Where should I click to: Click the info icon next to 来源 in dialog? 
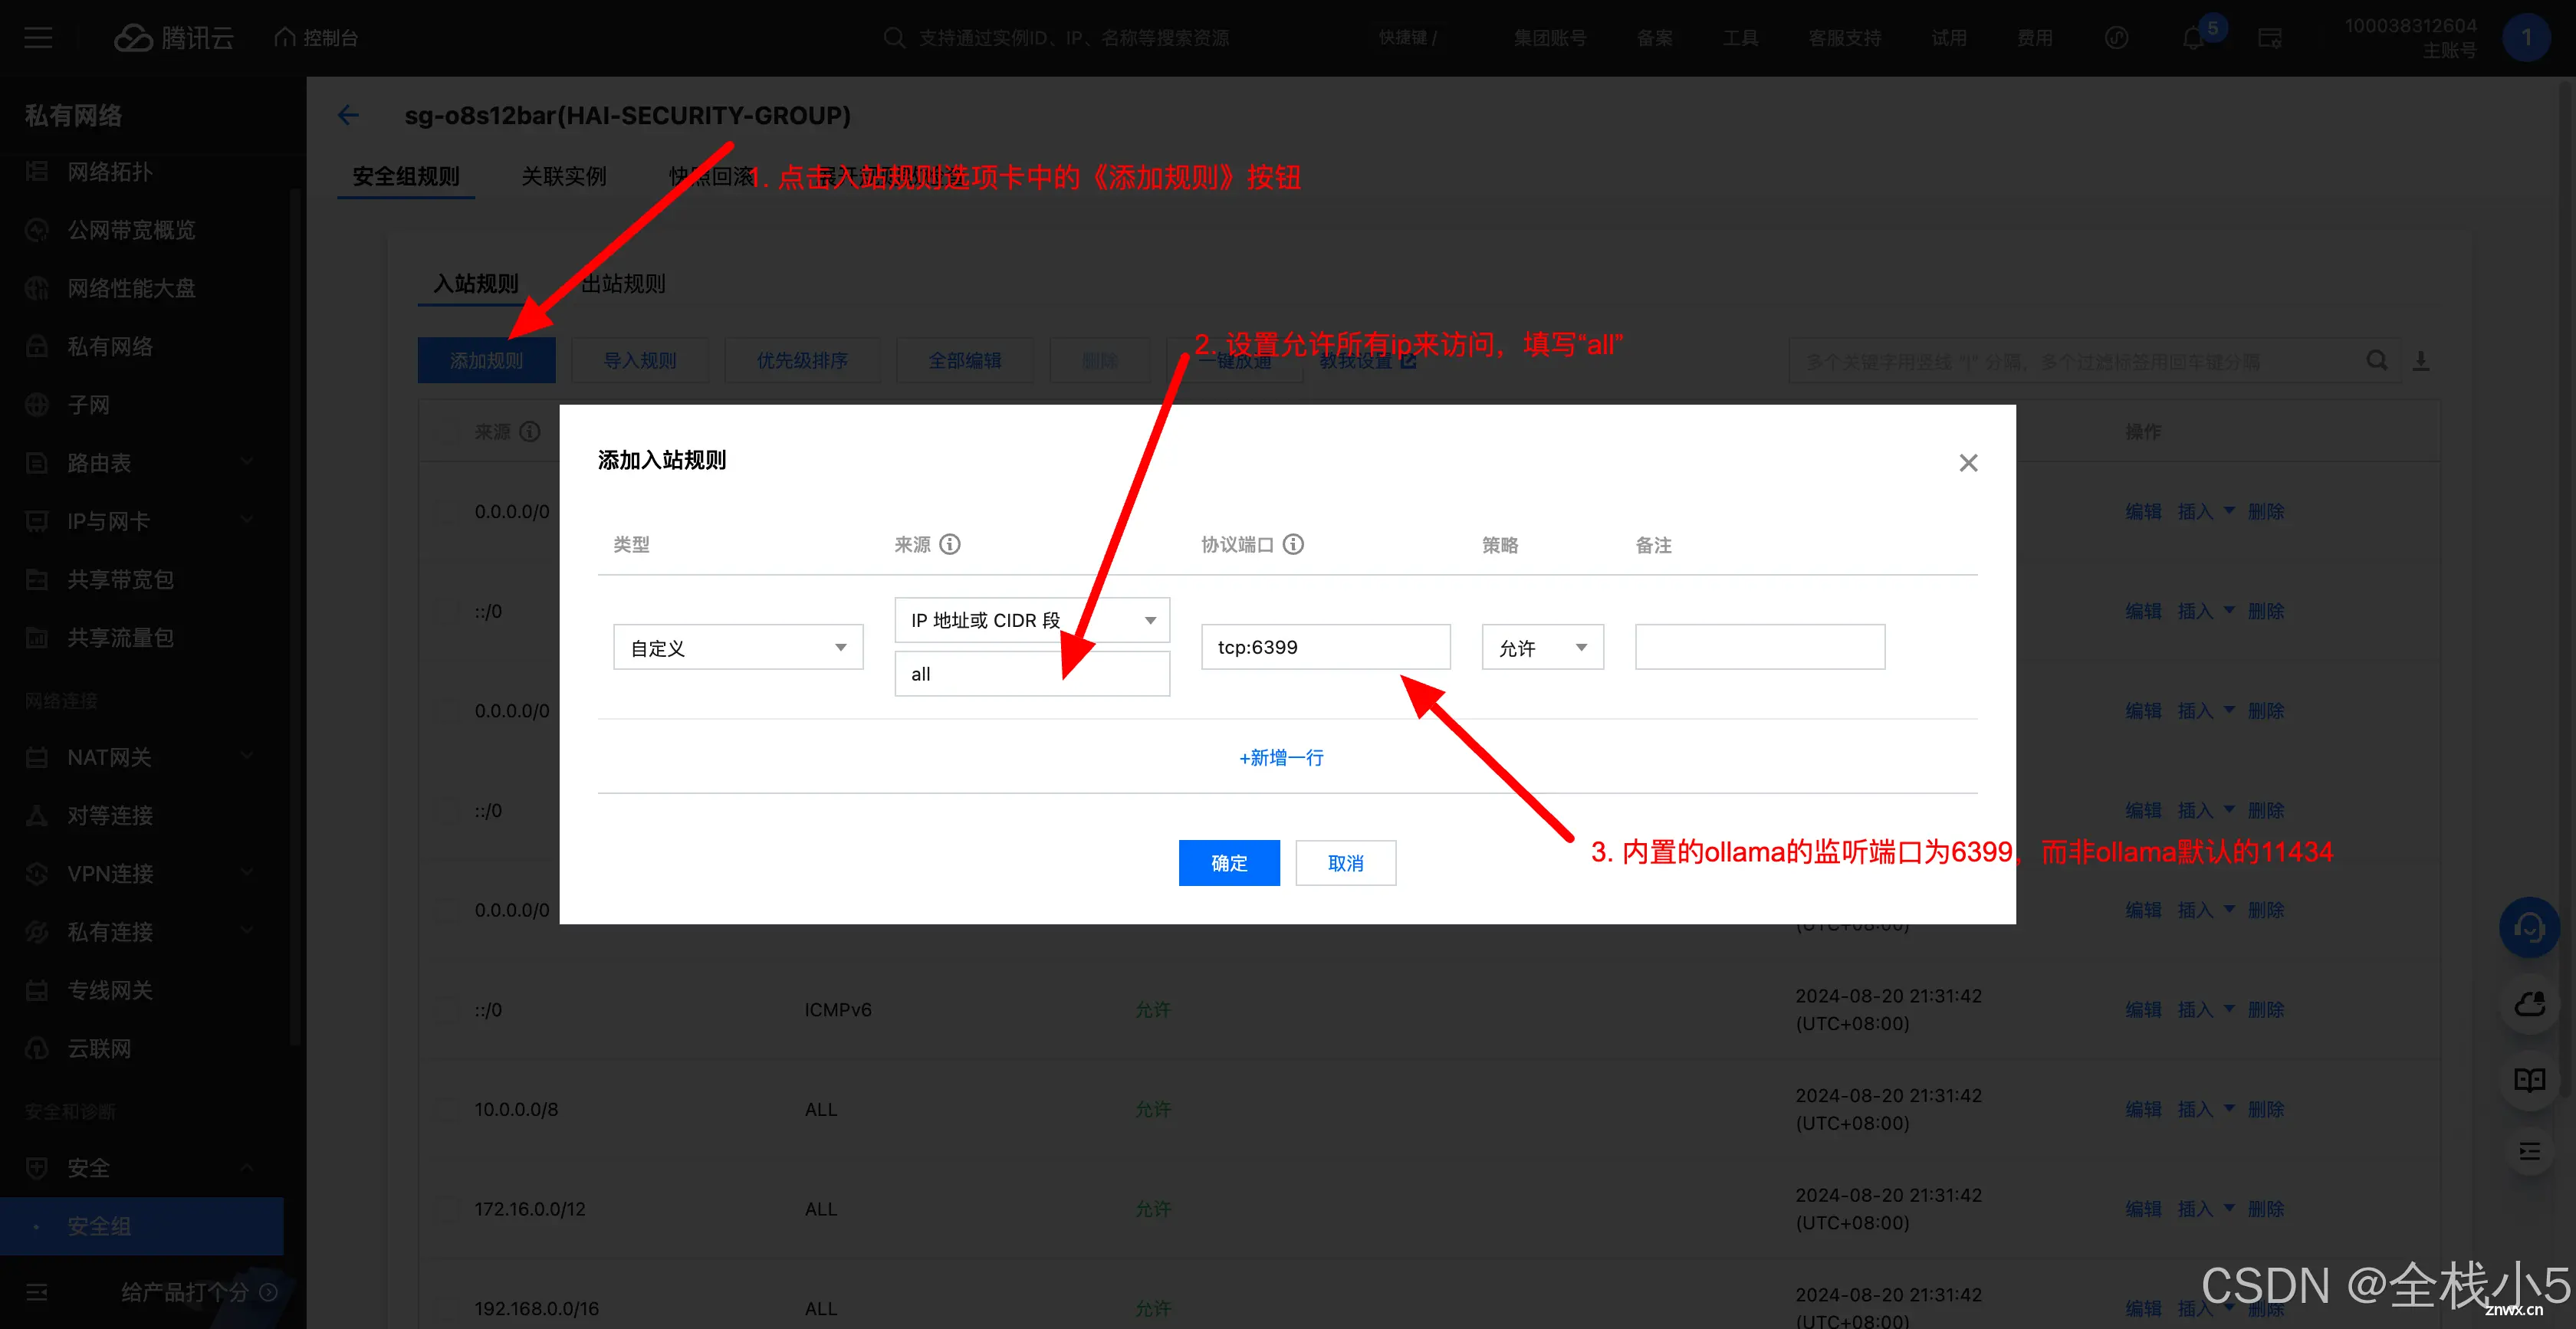[x=950, y=544]
